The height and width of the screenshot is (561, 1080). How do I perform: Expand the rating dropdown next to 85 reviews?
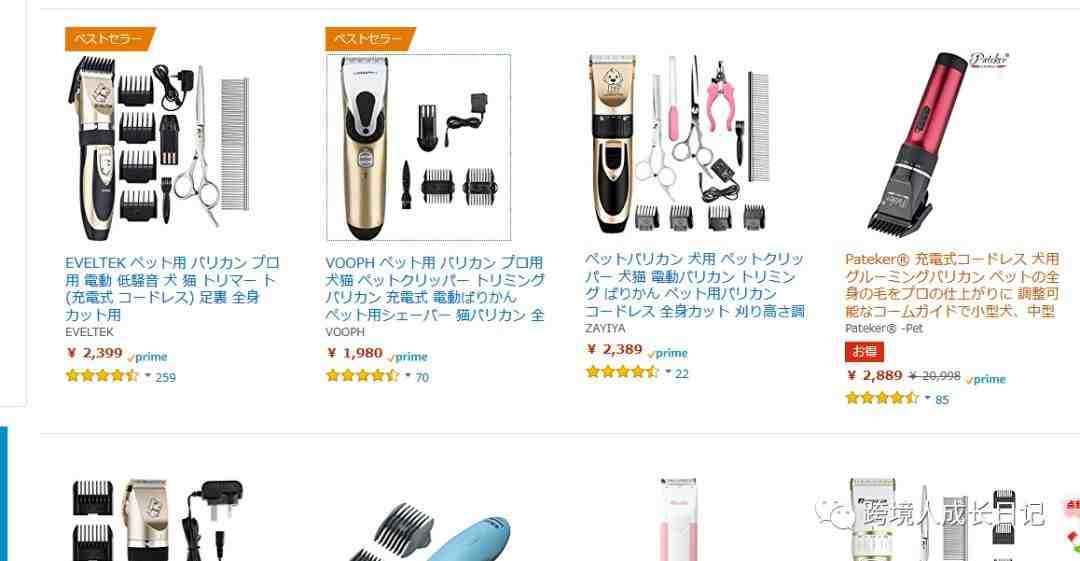click(x=927, y=398)
